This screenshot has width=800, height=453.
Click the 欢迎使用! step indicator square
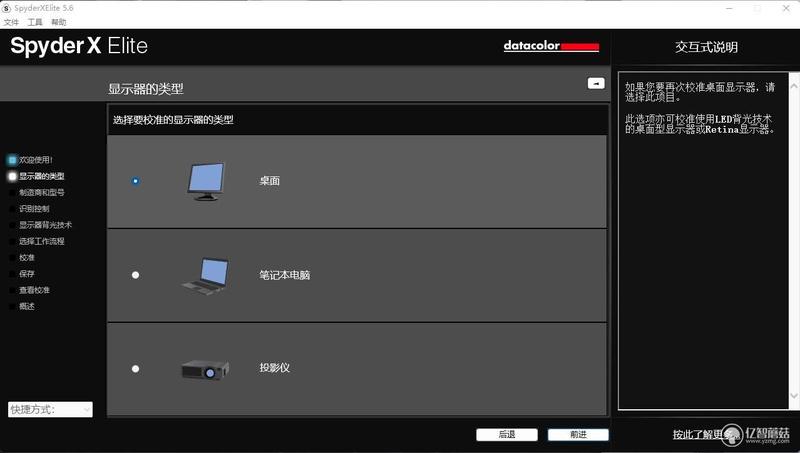pyautogui.click(x=12, y=160)
